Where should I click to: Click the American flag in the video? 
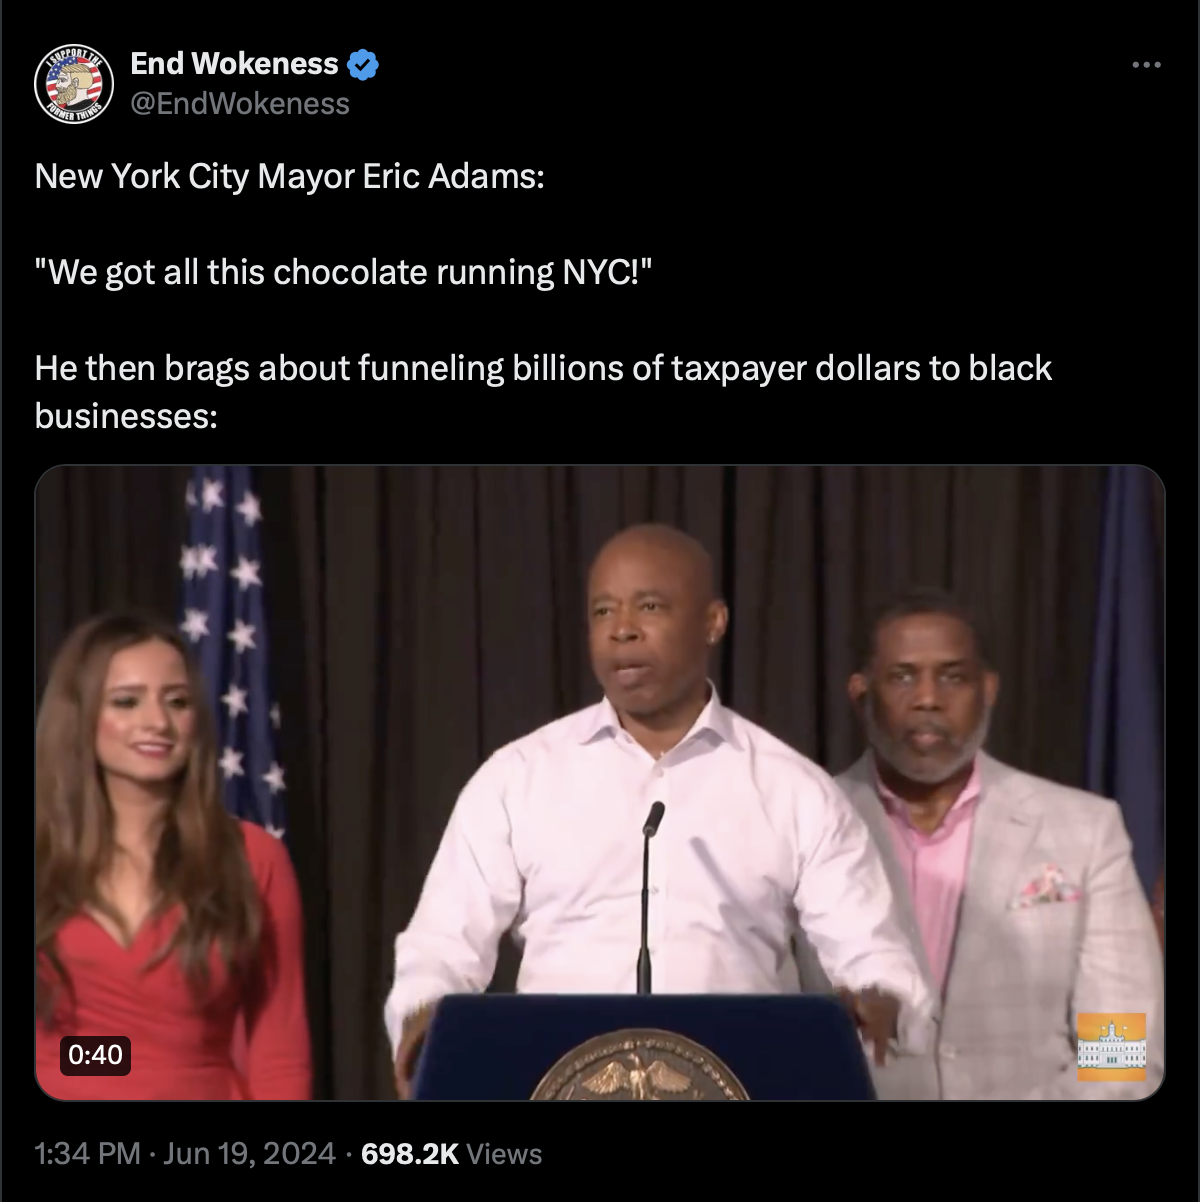point(230,640)
